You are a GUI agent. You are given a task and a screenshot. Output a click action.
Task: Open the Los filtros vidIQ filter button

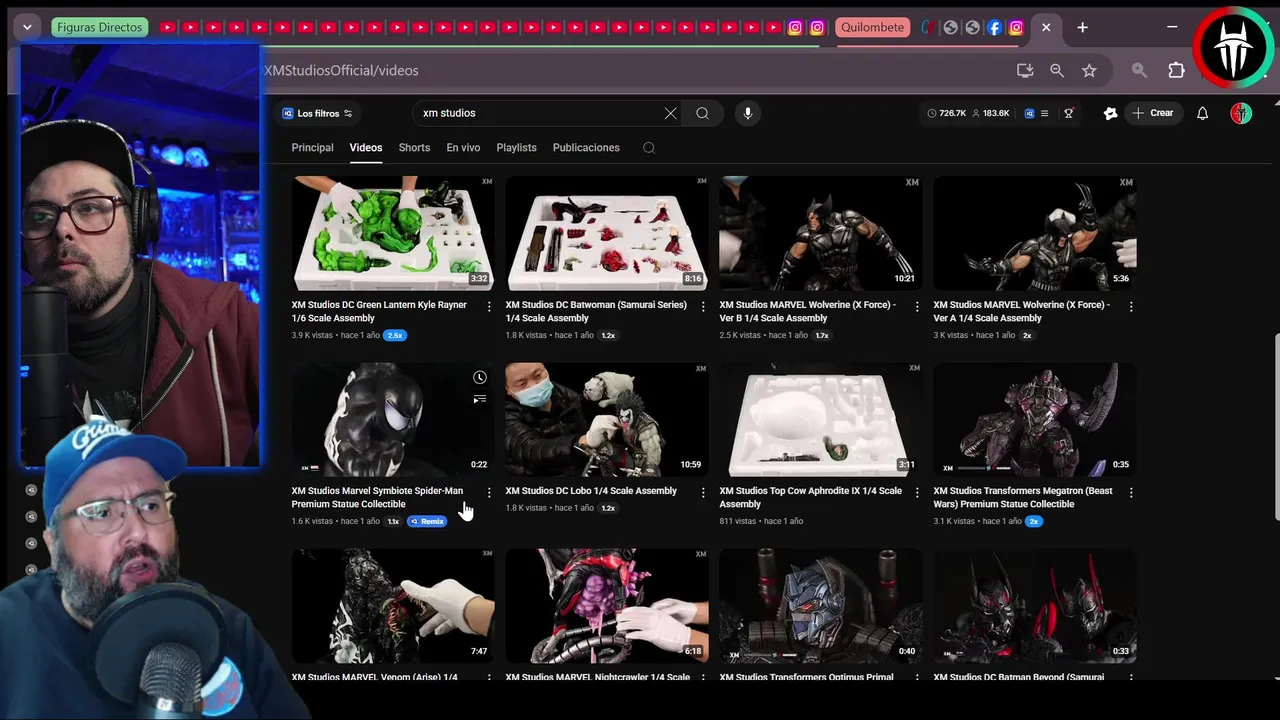coord(318,114)
